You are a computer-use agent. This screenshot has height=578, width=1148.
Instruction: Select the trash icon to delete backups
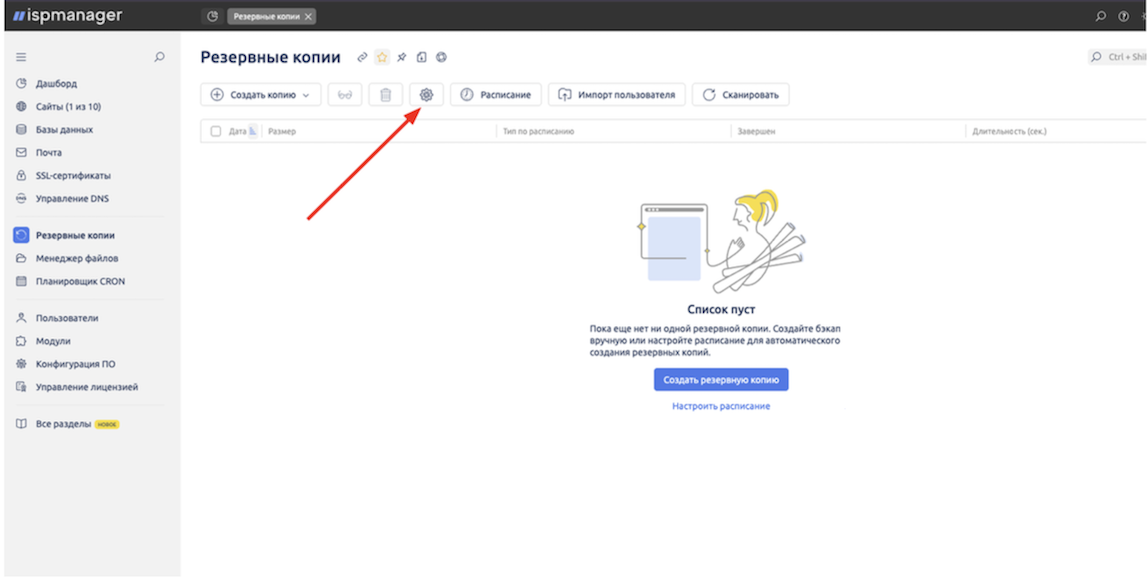[384, 94]
